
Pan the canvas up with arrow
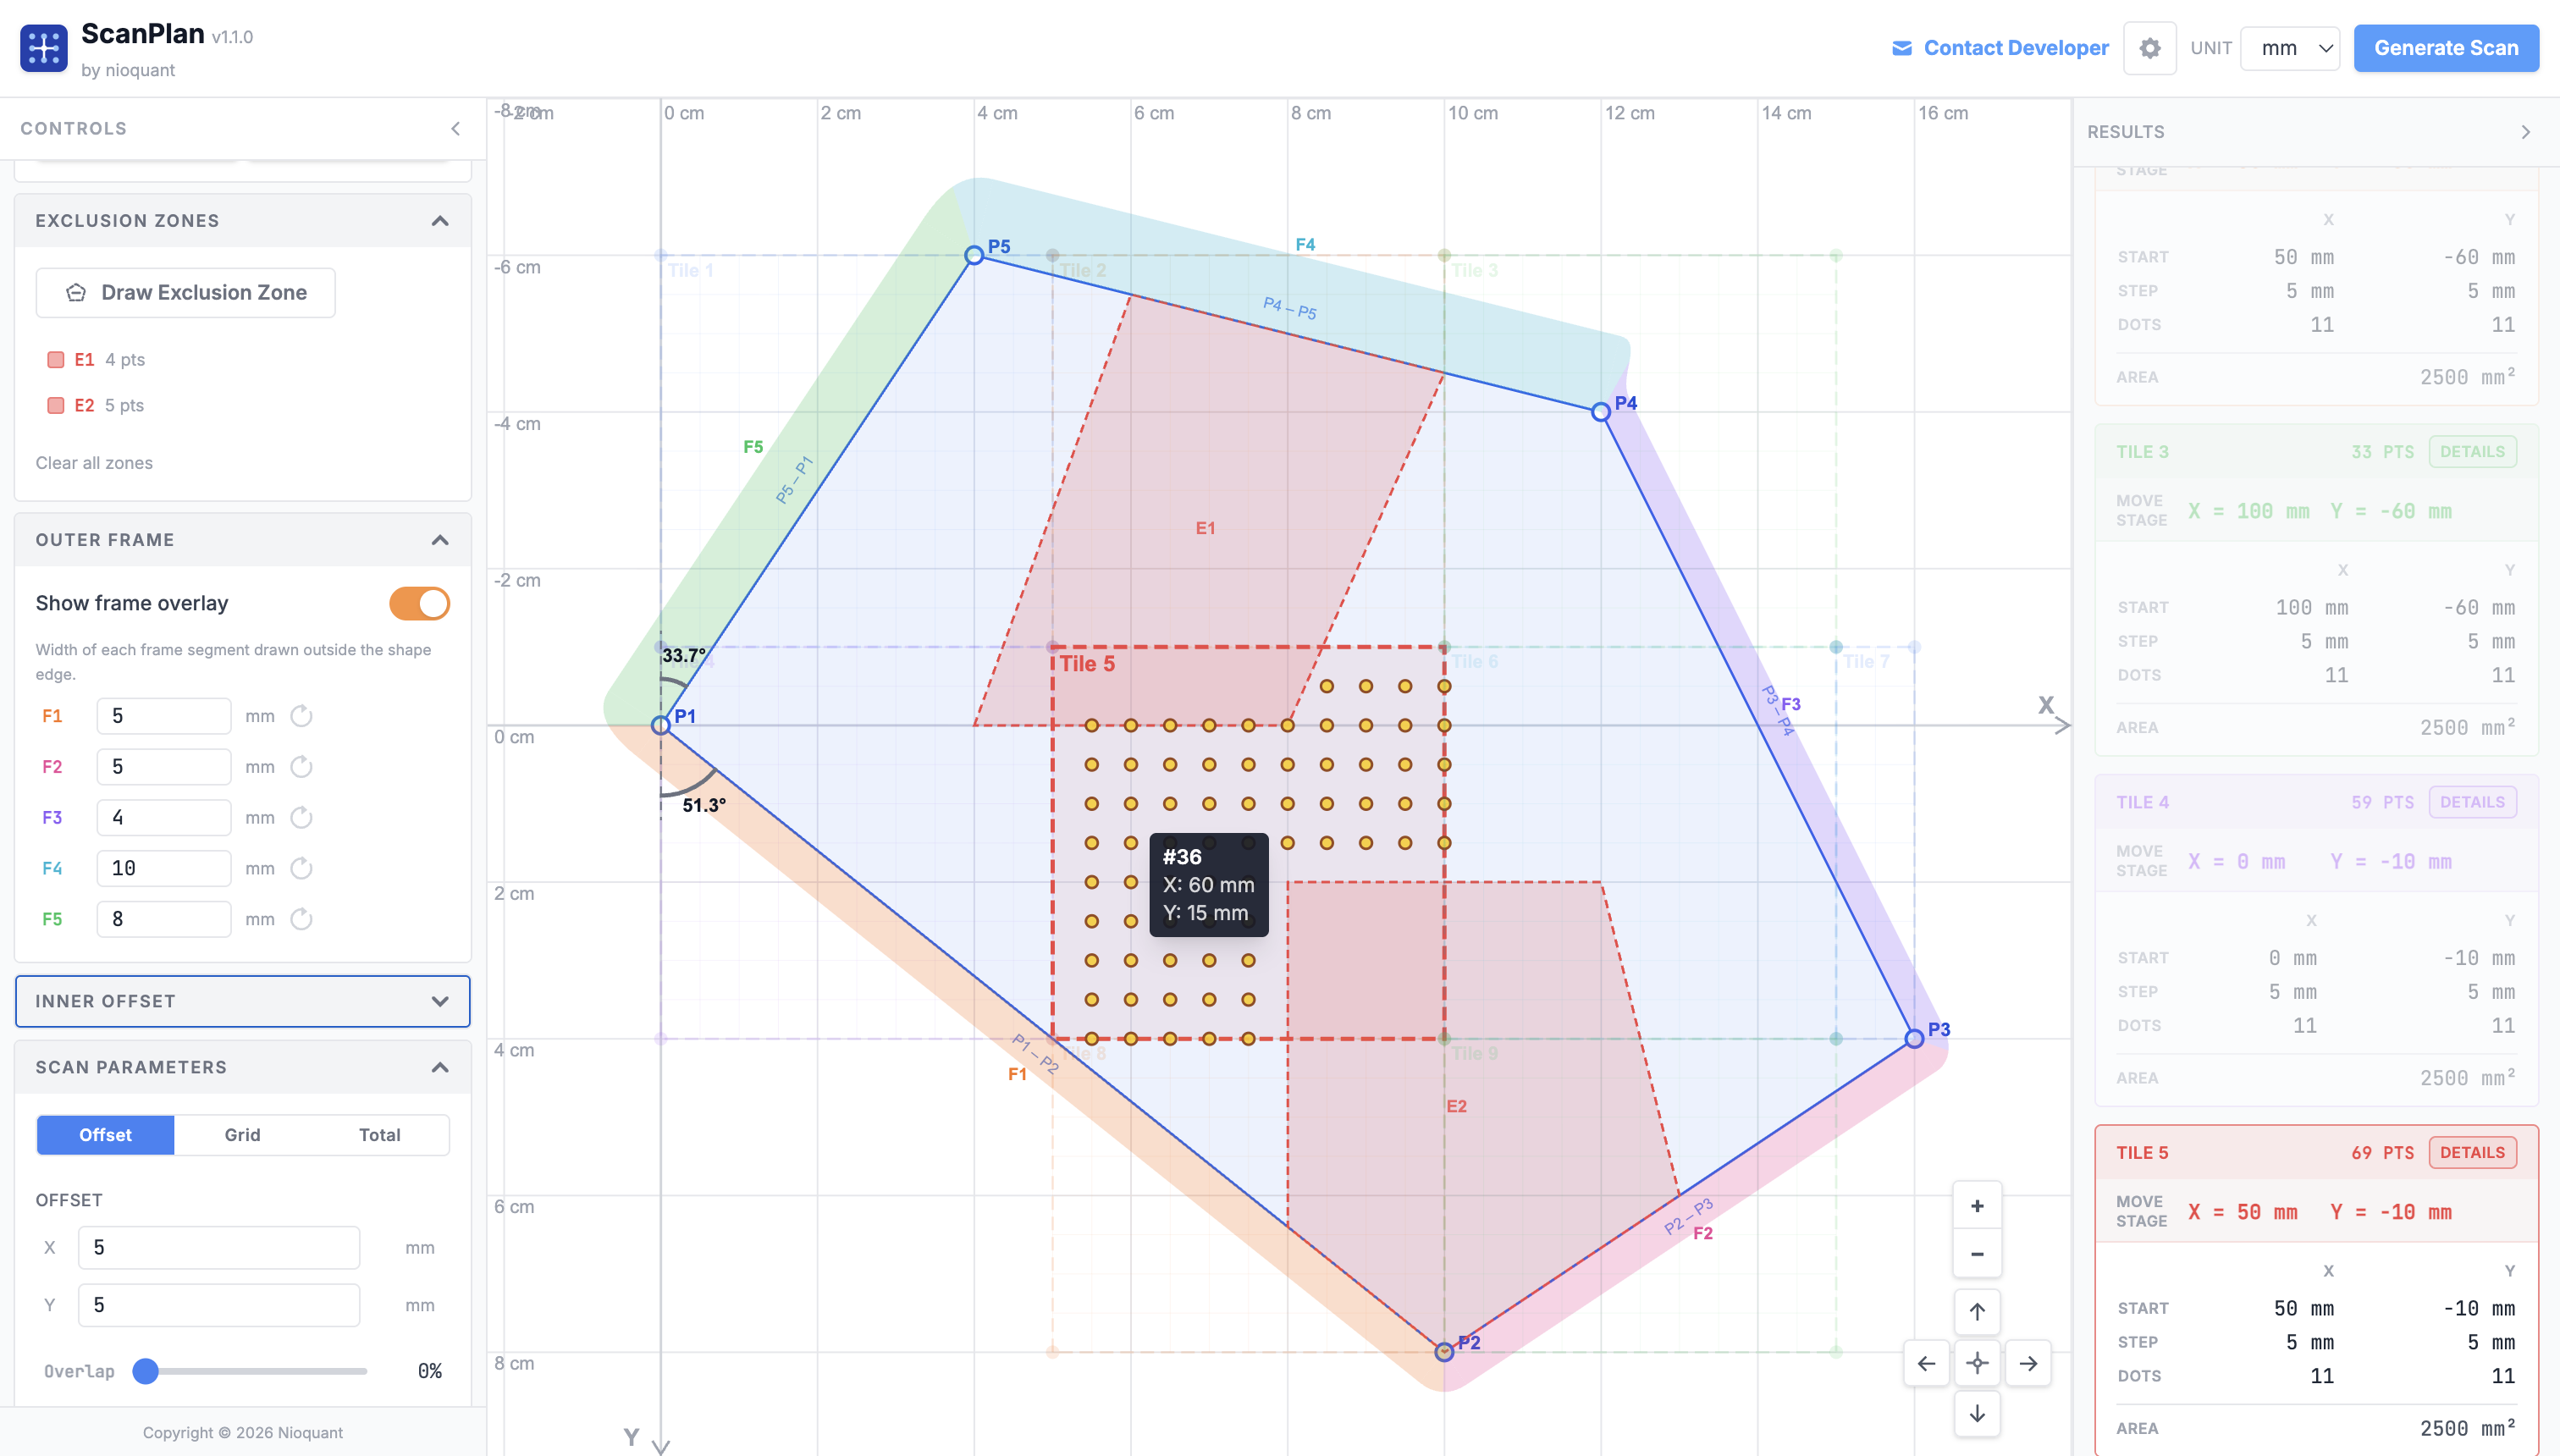1977,1312
